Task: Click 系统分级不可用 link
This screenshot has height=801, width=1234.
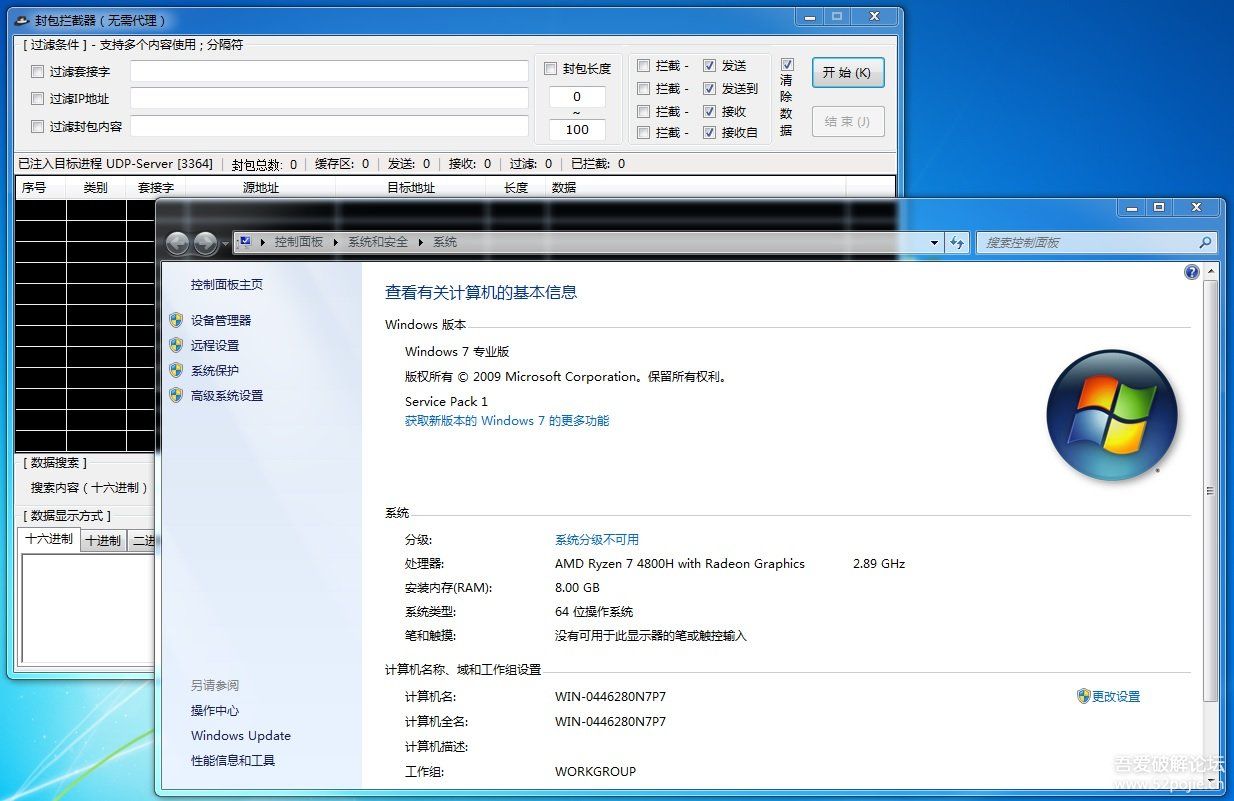Action: click(597, 539)
